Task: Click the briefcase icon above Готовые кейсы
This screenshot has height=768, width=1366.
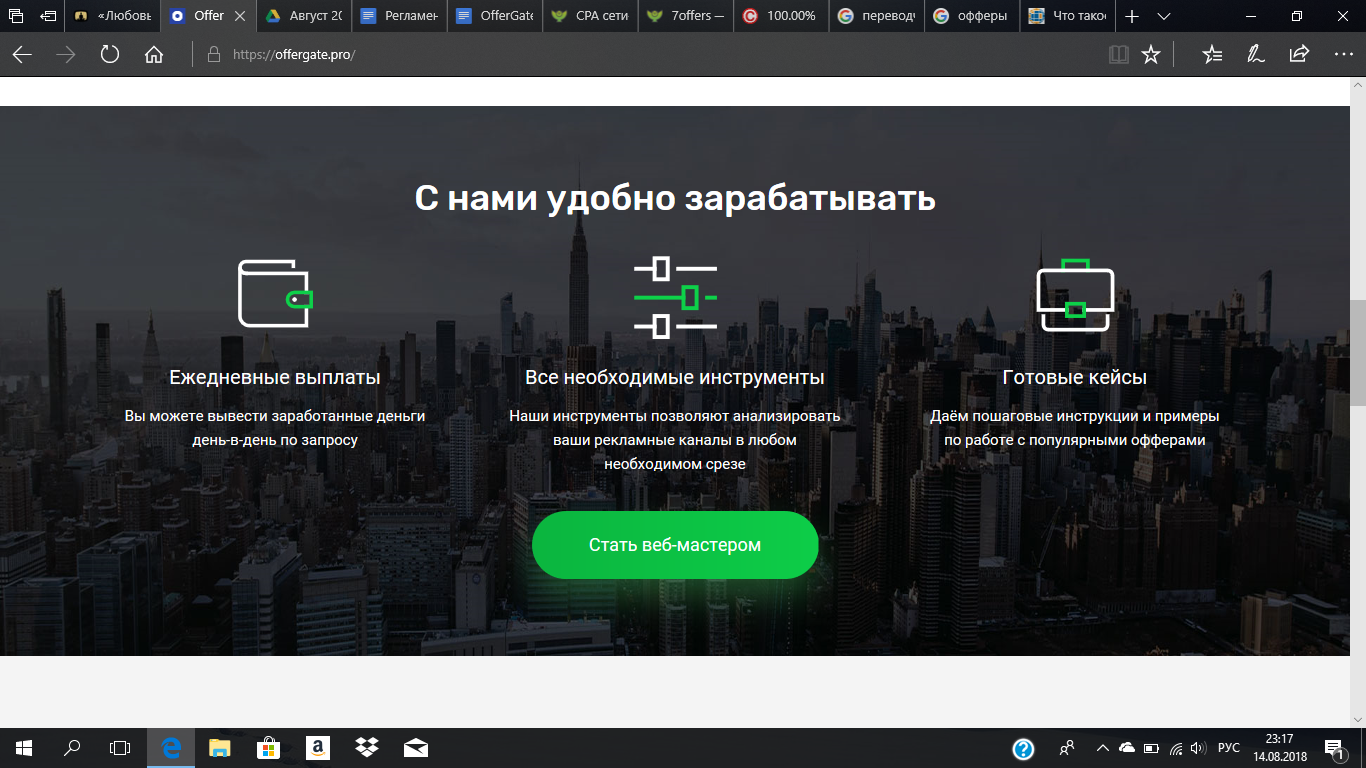Action: [x=1077, y=294]
